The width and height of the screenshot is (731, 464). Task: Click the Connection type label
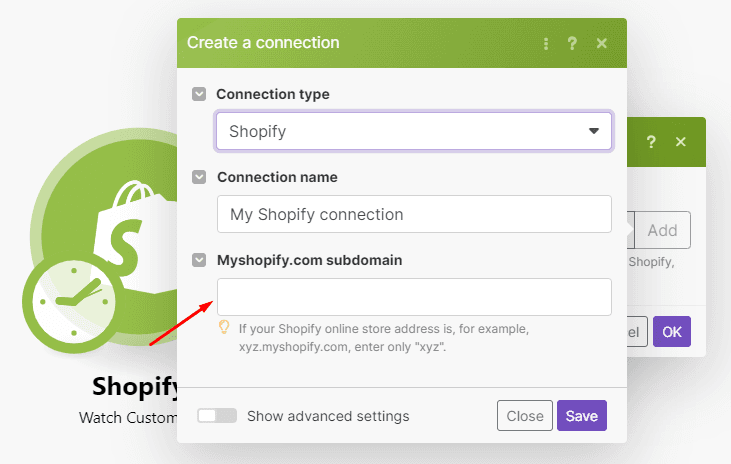pos(273,94)
